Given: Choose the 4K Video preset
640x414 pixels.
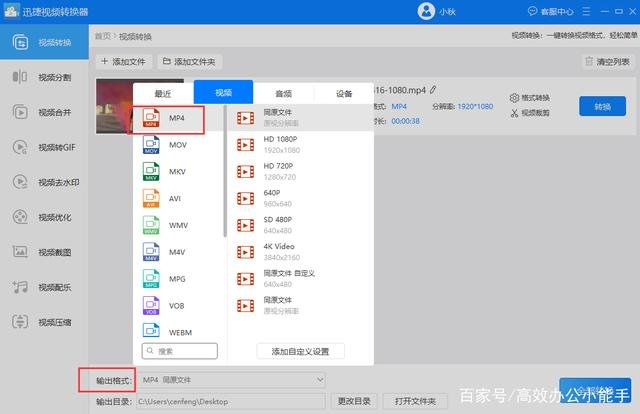Looking at the screenshot, I should [x=301, y=252].
